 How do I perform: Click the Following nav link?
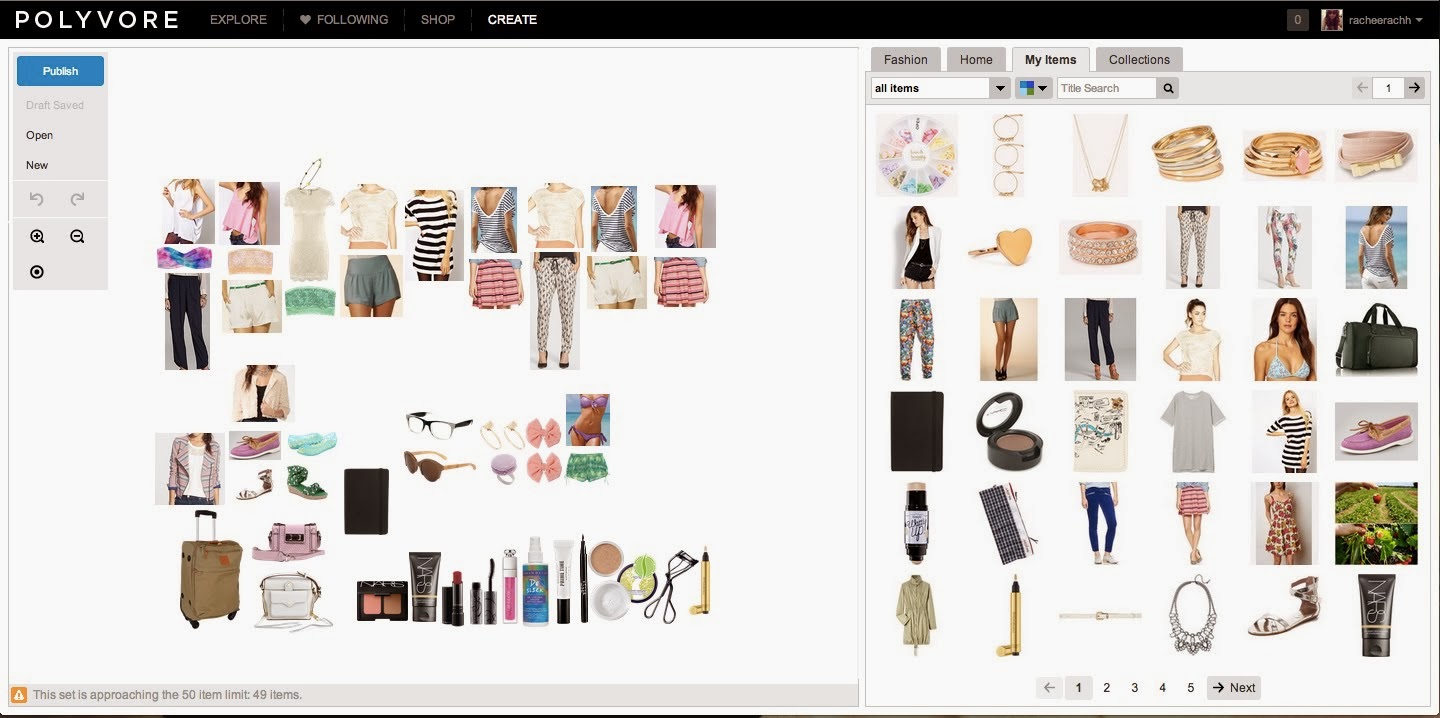[x=352, y=19]
